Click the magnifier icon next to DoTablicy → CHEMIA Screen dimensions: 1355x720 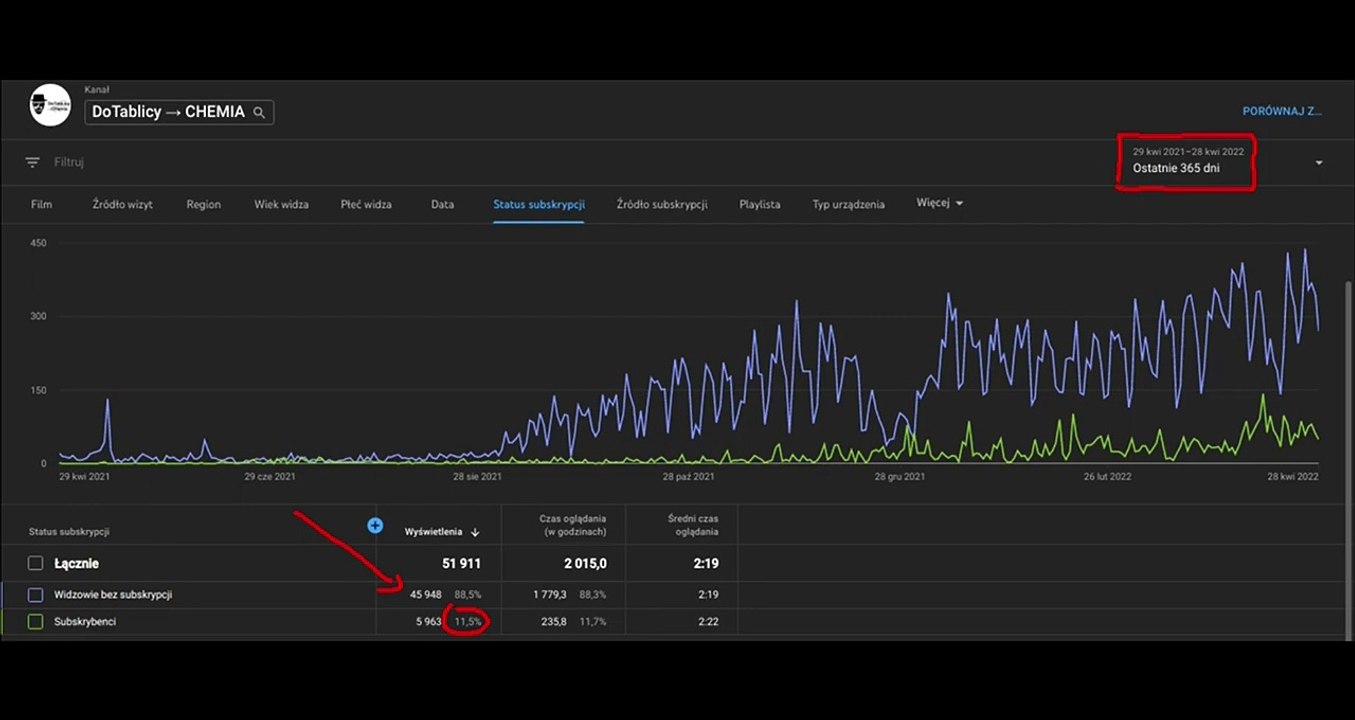(x=259, y=113)
